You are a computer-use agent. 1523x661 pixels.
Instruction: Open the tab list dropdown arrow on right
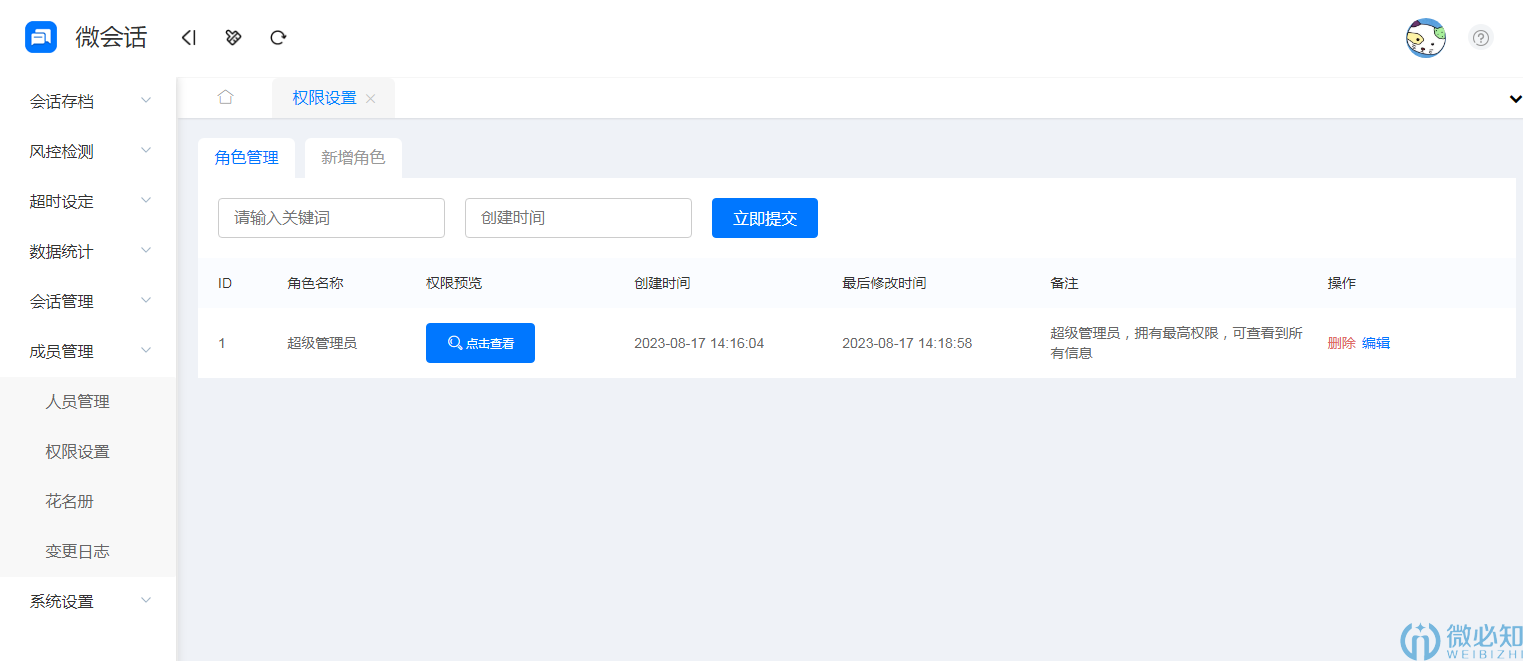[1513, 99]
